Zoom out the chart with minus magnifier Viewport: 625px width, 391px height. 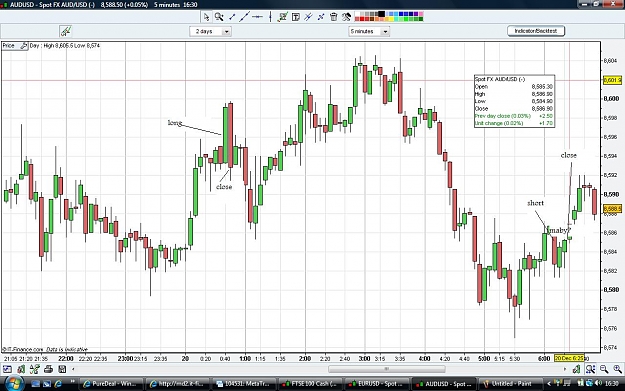tap(604, 369)
